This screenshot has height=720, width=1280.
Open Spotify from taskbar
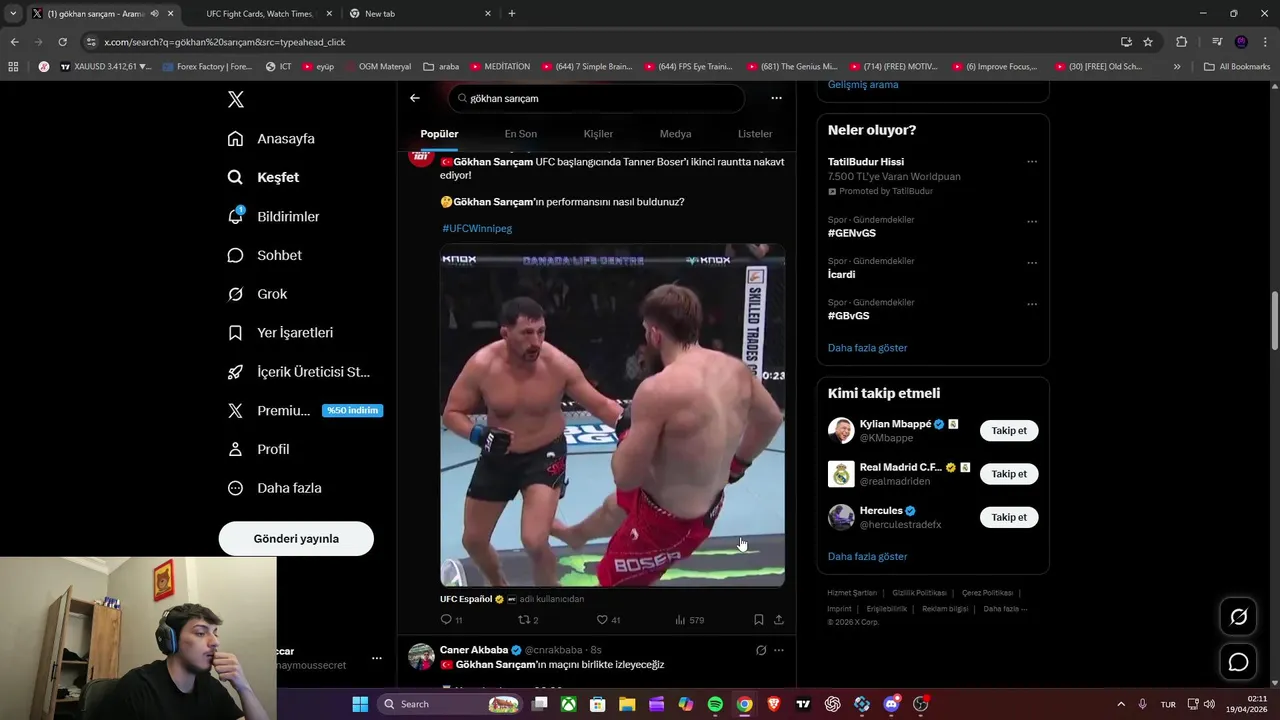(715, 704)
